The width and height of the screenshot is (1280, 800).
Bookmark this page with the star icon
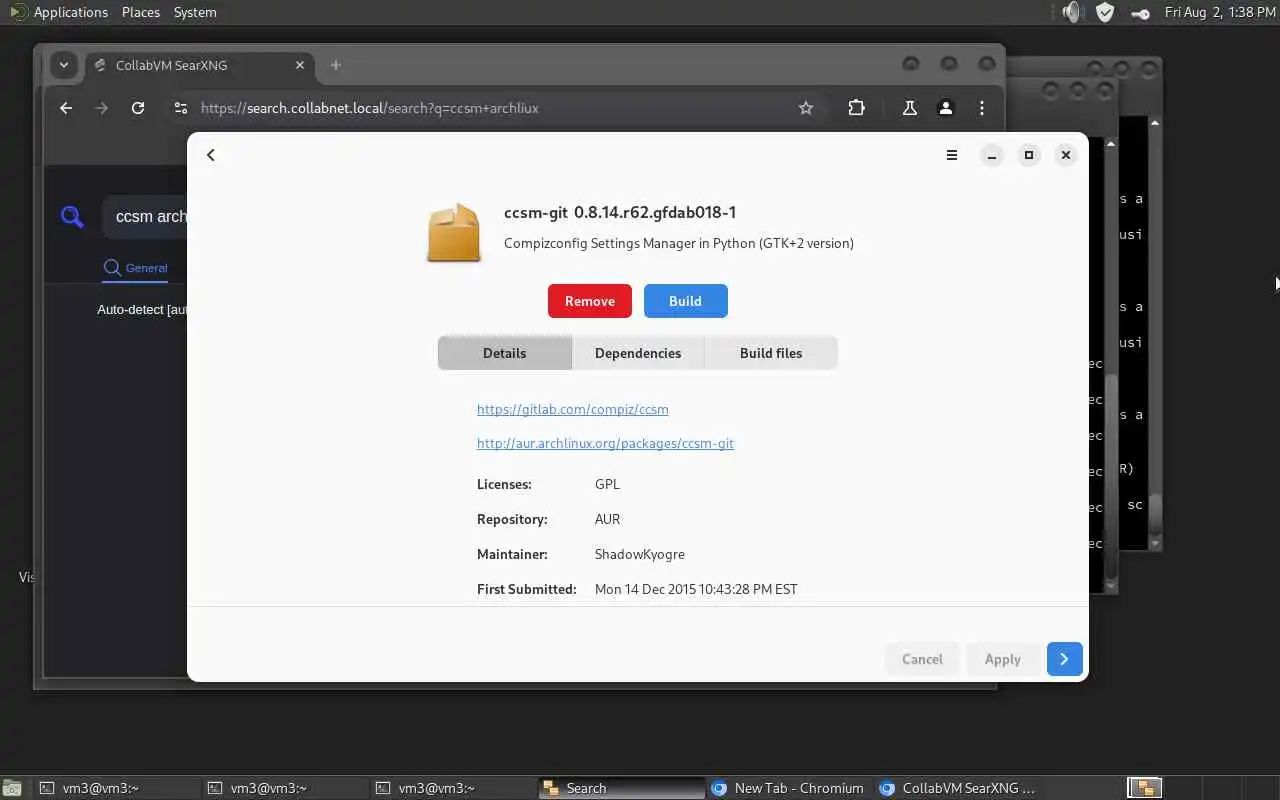point(806,108)
